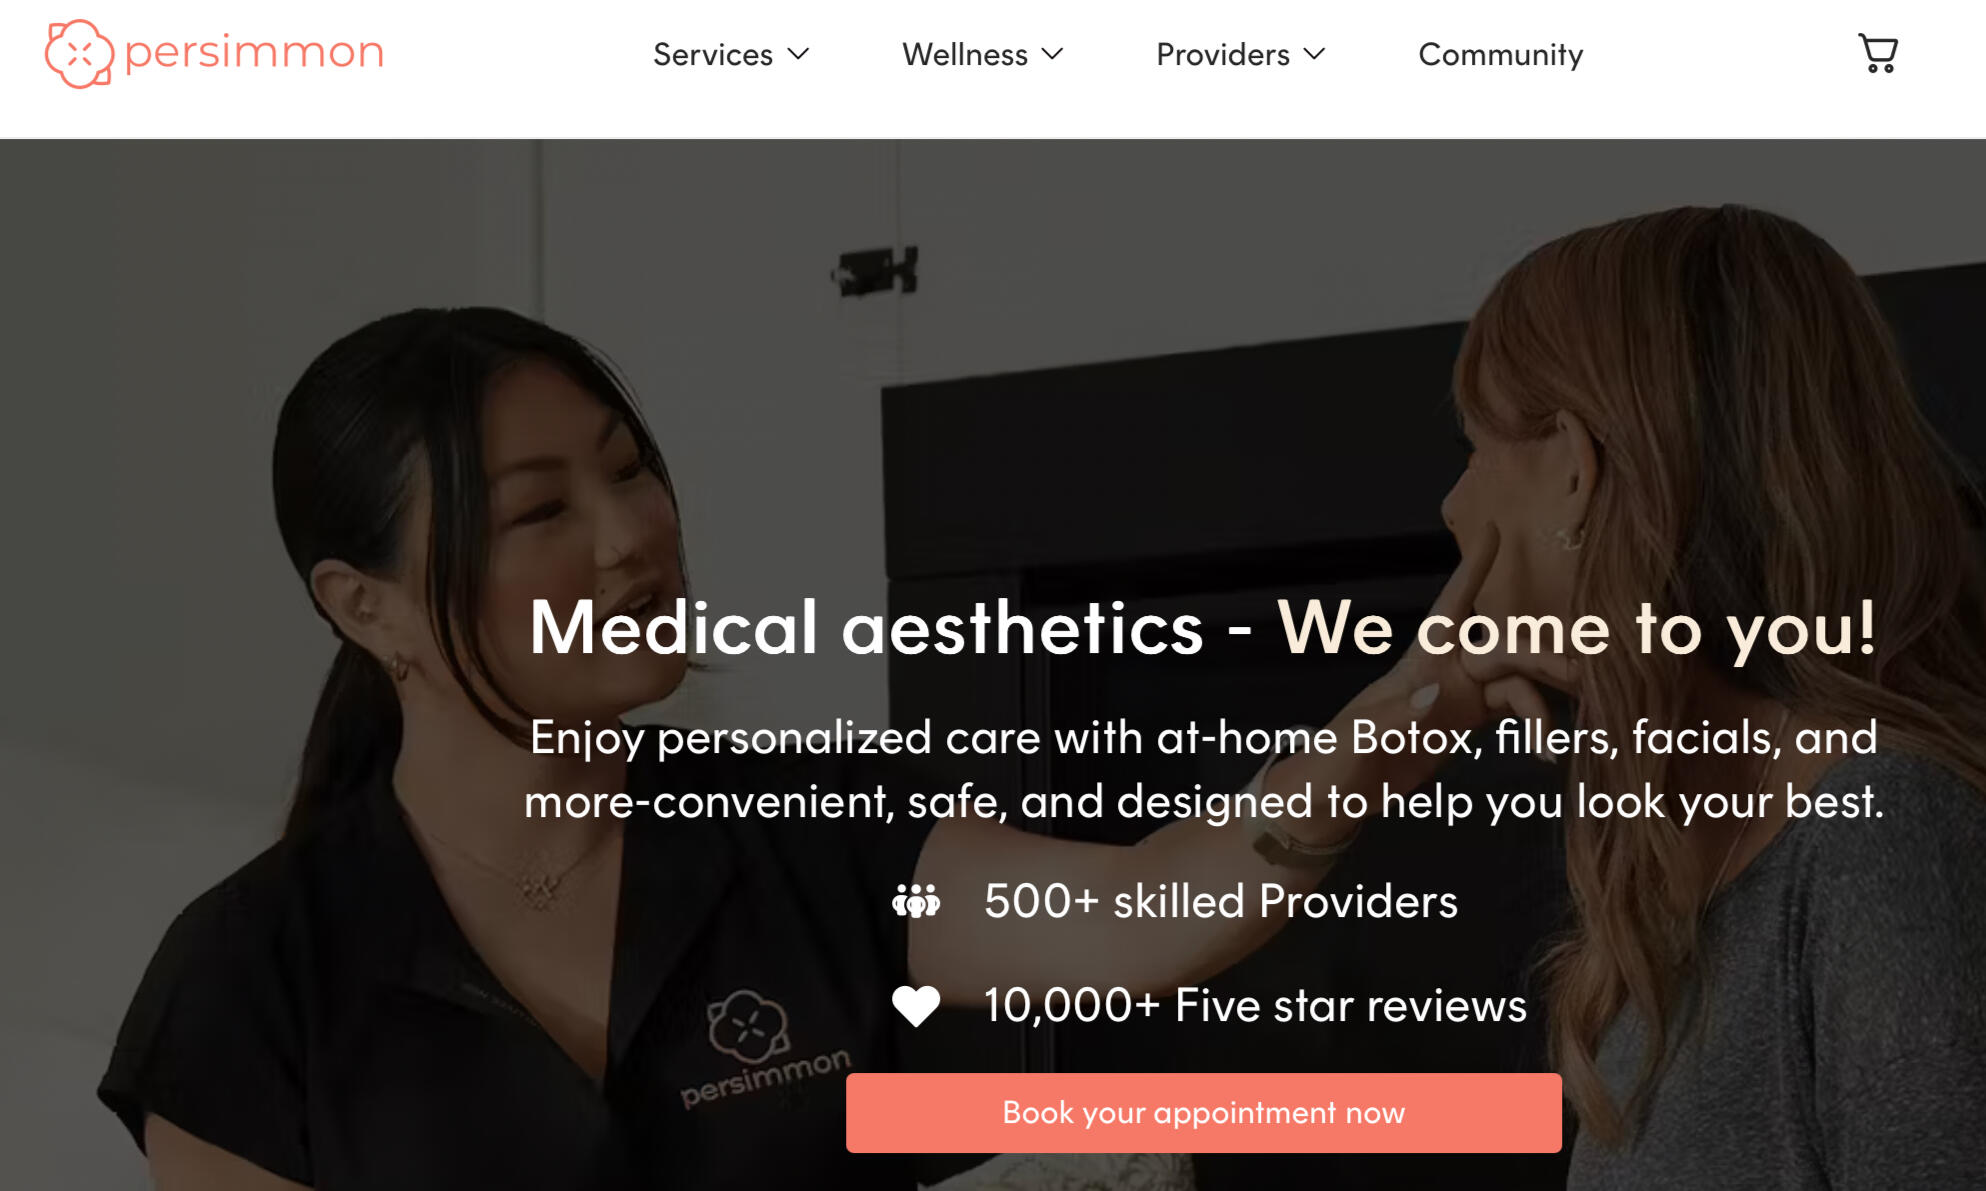The image size is (1986, 1191).
Task: Click the 500+ skilled Providers text
Action: tap(1221, 901)
